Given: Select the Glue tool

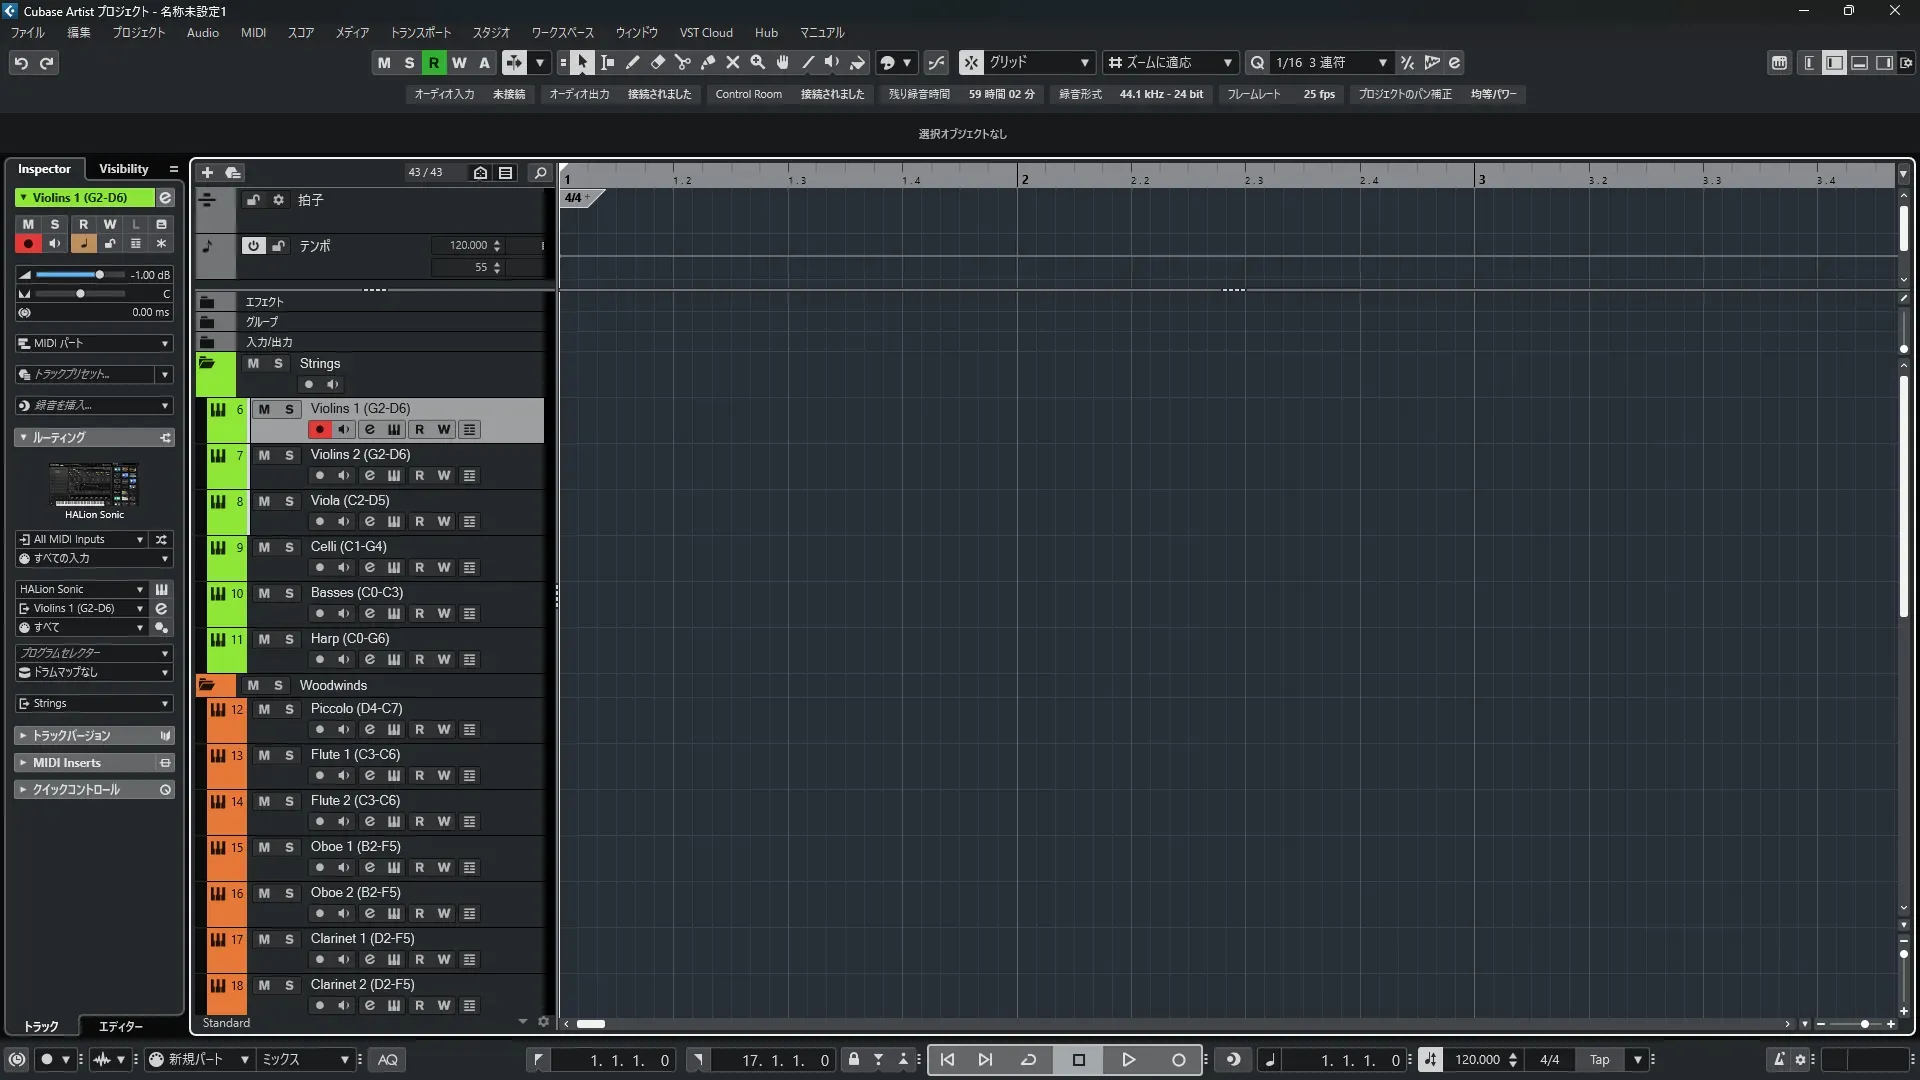Looking at the screenshot, I should pyautogui.click(x=707, y=63).
